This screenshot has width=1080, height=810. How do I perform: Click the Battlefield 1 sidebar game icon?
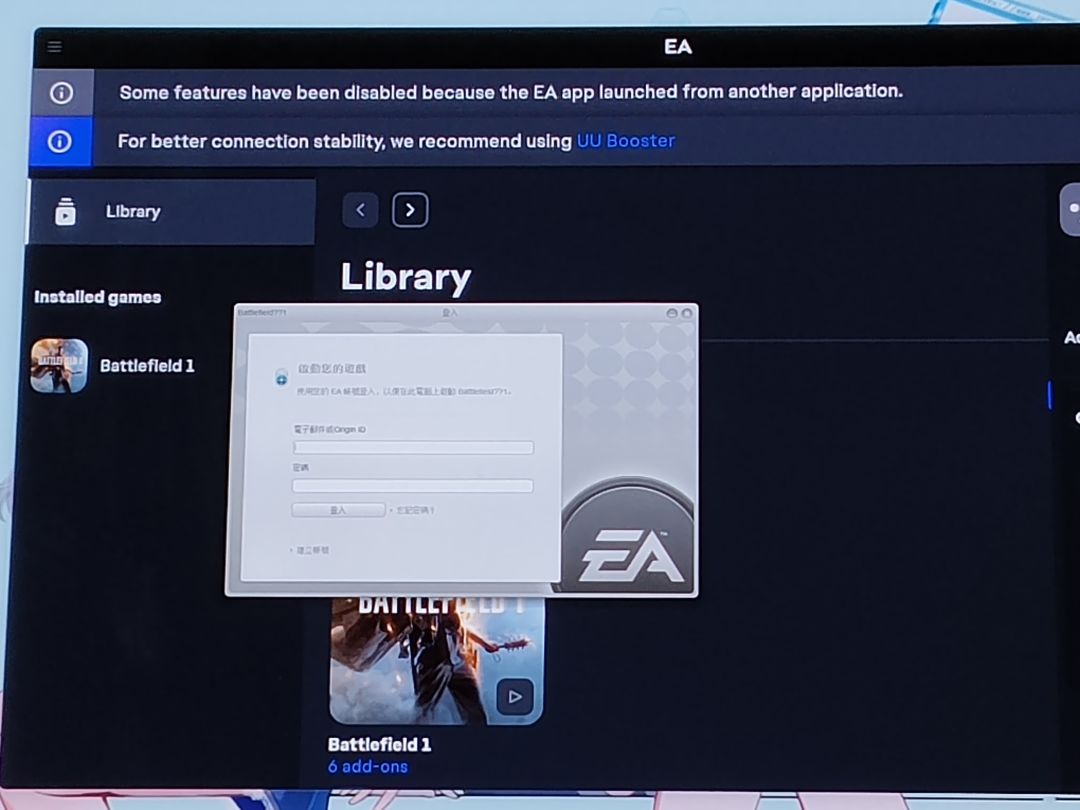click(59, 366)
